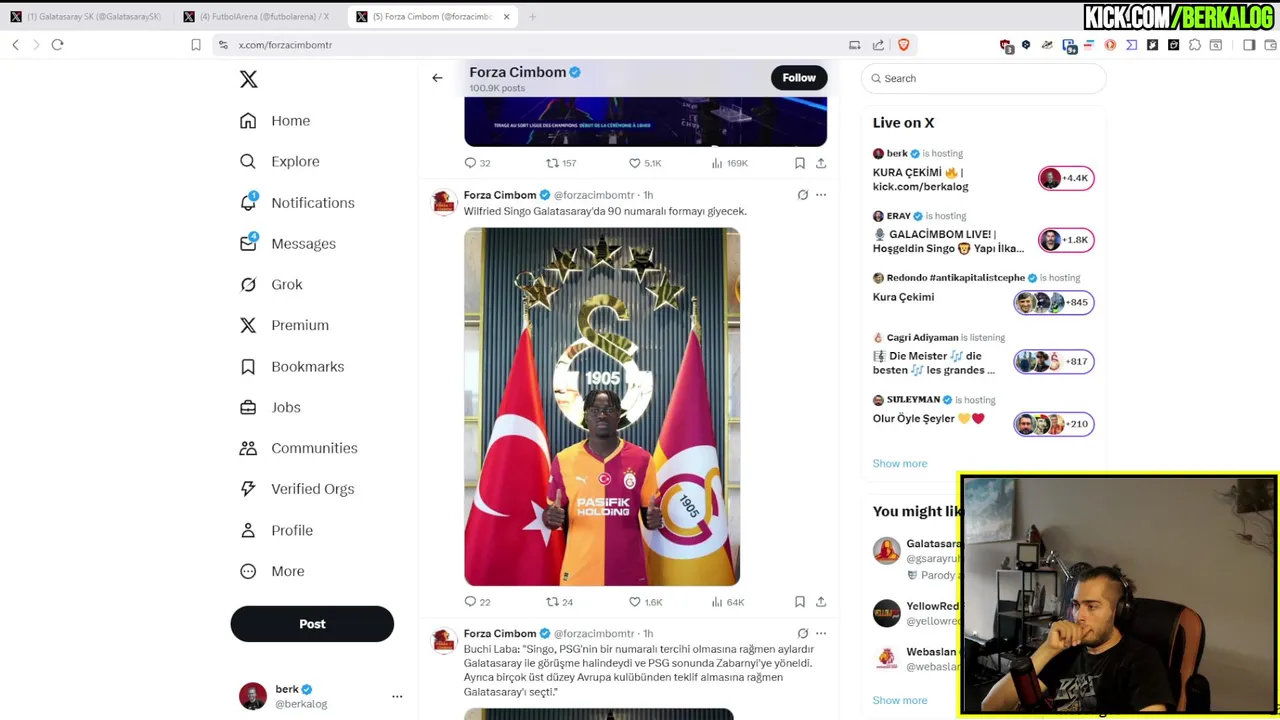Viewport: 1280px width, 720px height.
Task: Share the top post with 169K views
Action: click(x=821, y=163)
